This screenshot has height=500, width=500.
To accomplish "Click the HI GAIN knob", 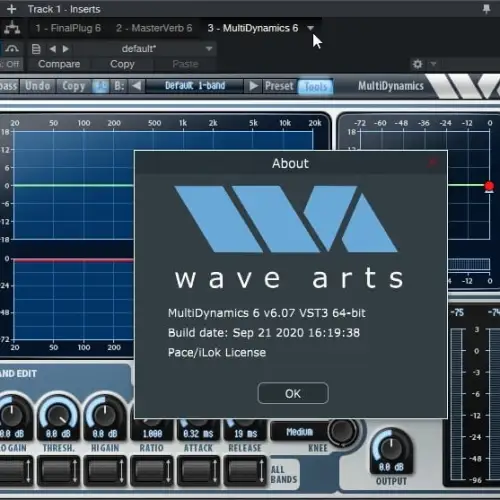I will (105, 414).
